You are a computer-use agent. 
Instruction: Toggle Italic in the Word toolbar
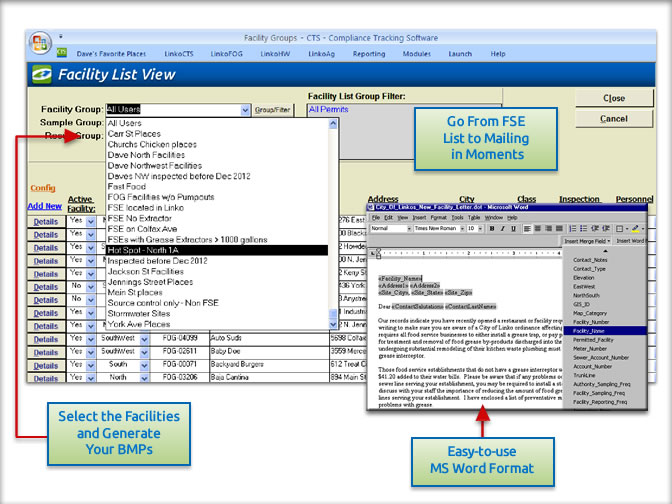[x=503, y=229]
